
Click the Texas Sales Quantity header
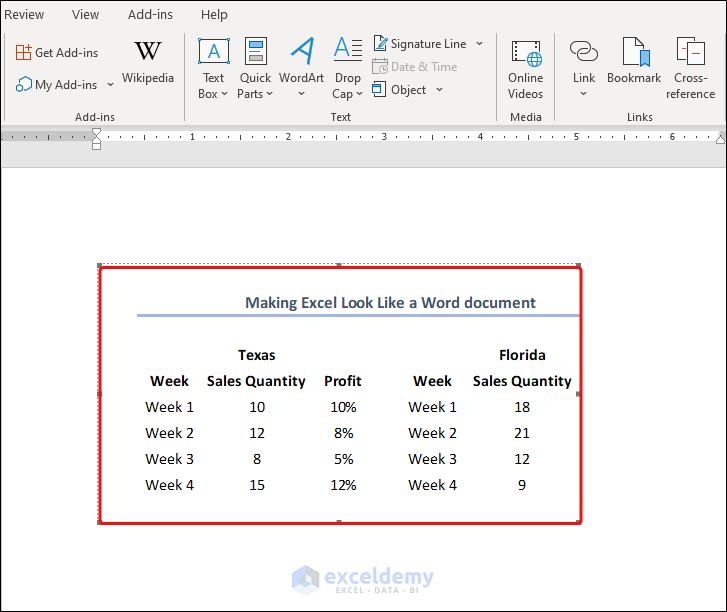click(x=256, y=381)
